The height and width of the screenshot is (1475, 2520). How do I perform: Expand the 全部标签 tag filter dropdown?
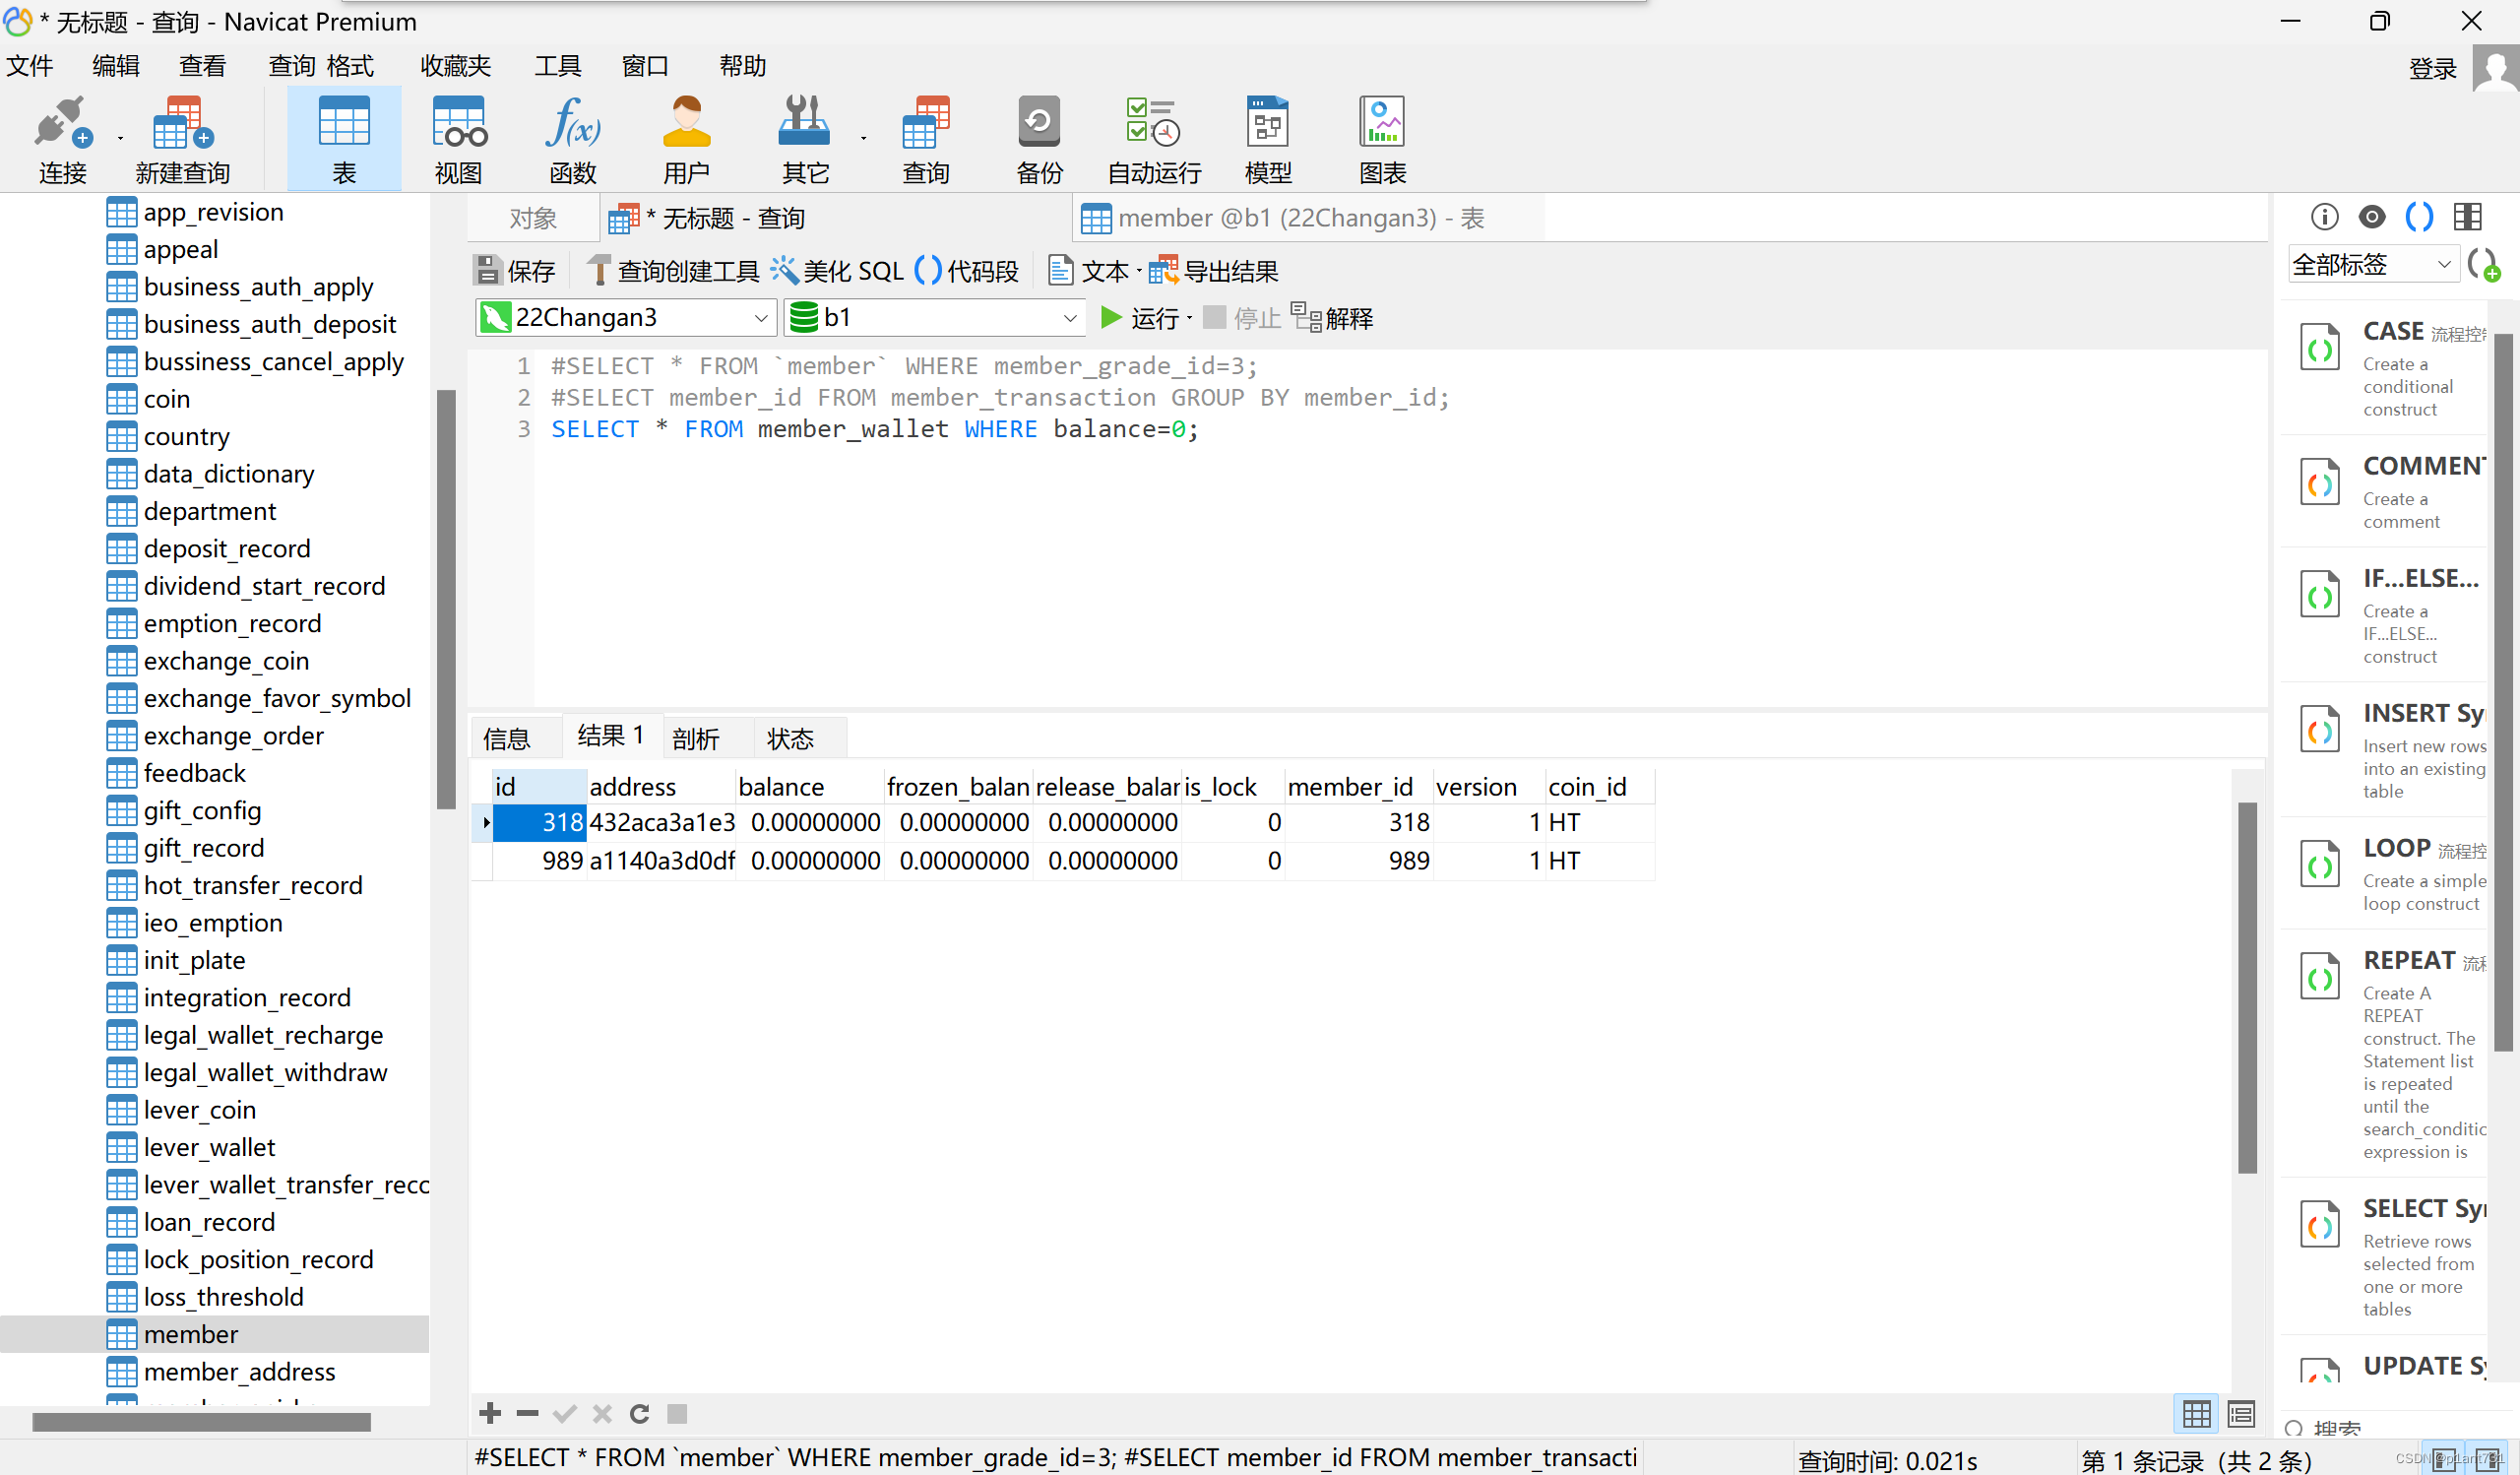(x=2444, y=265)
